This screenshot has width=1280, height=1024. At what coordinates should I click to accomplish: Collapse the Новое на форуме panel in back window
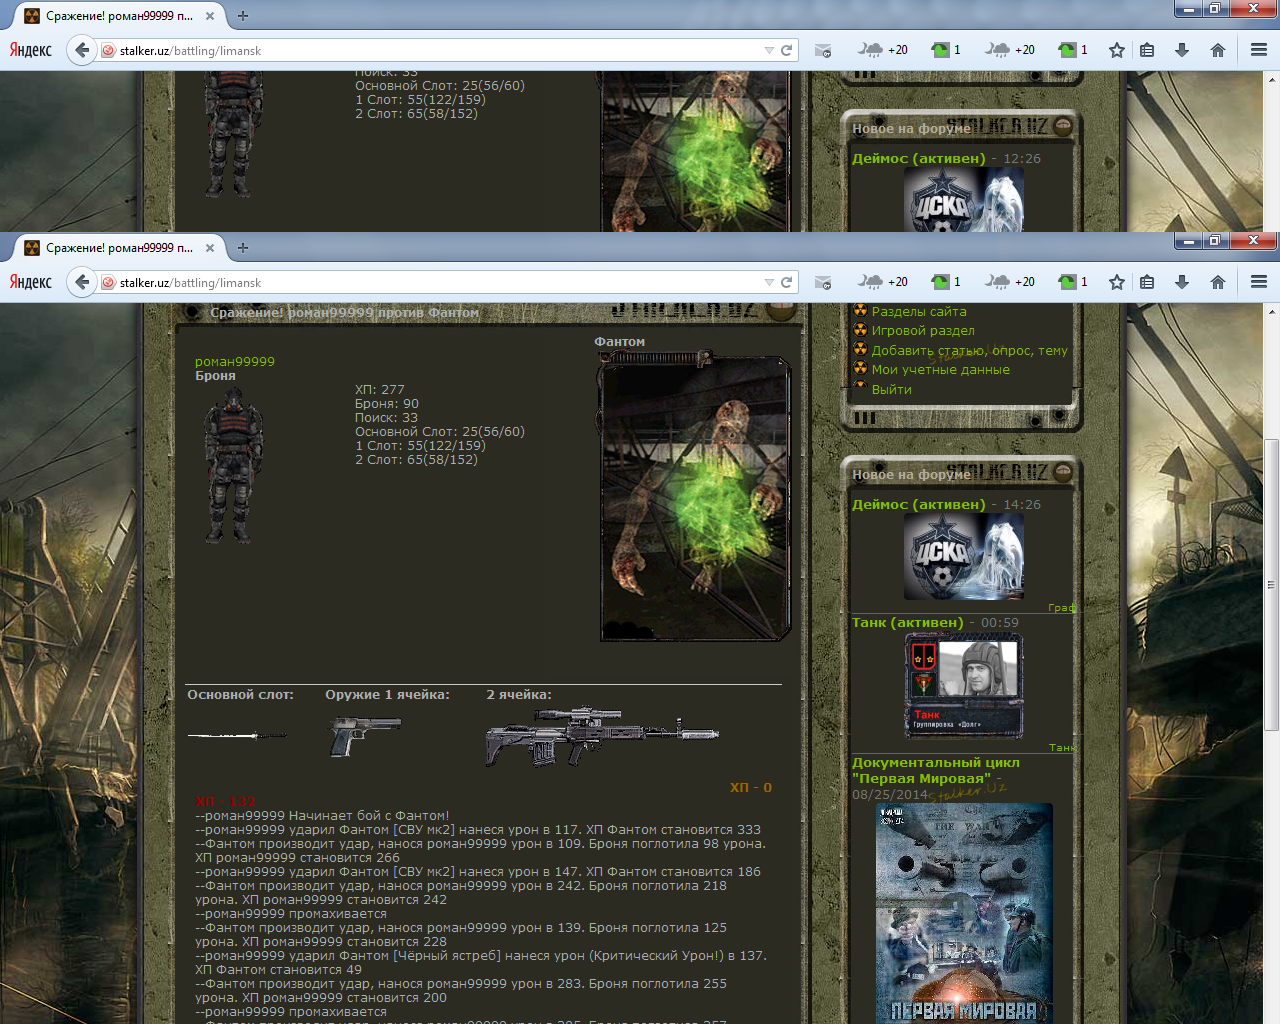click(1063, 126)
